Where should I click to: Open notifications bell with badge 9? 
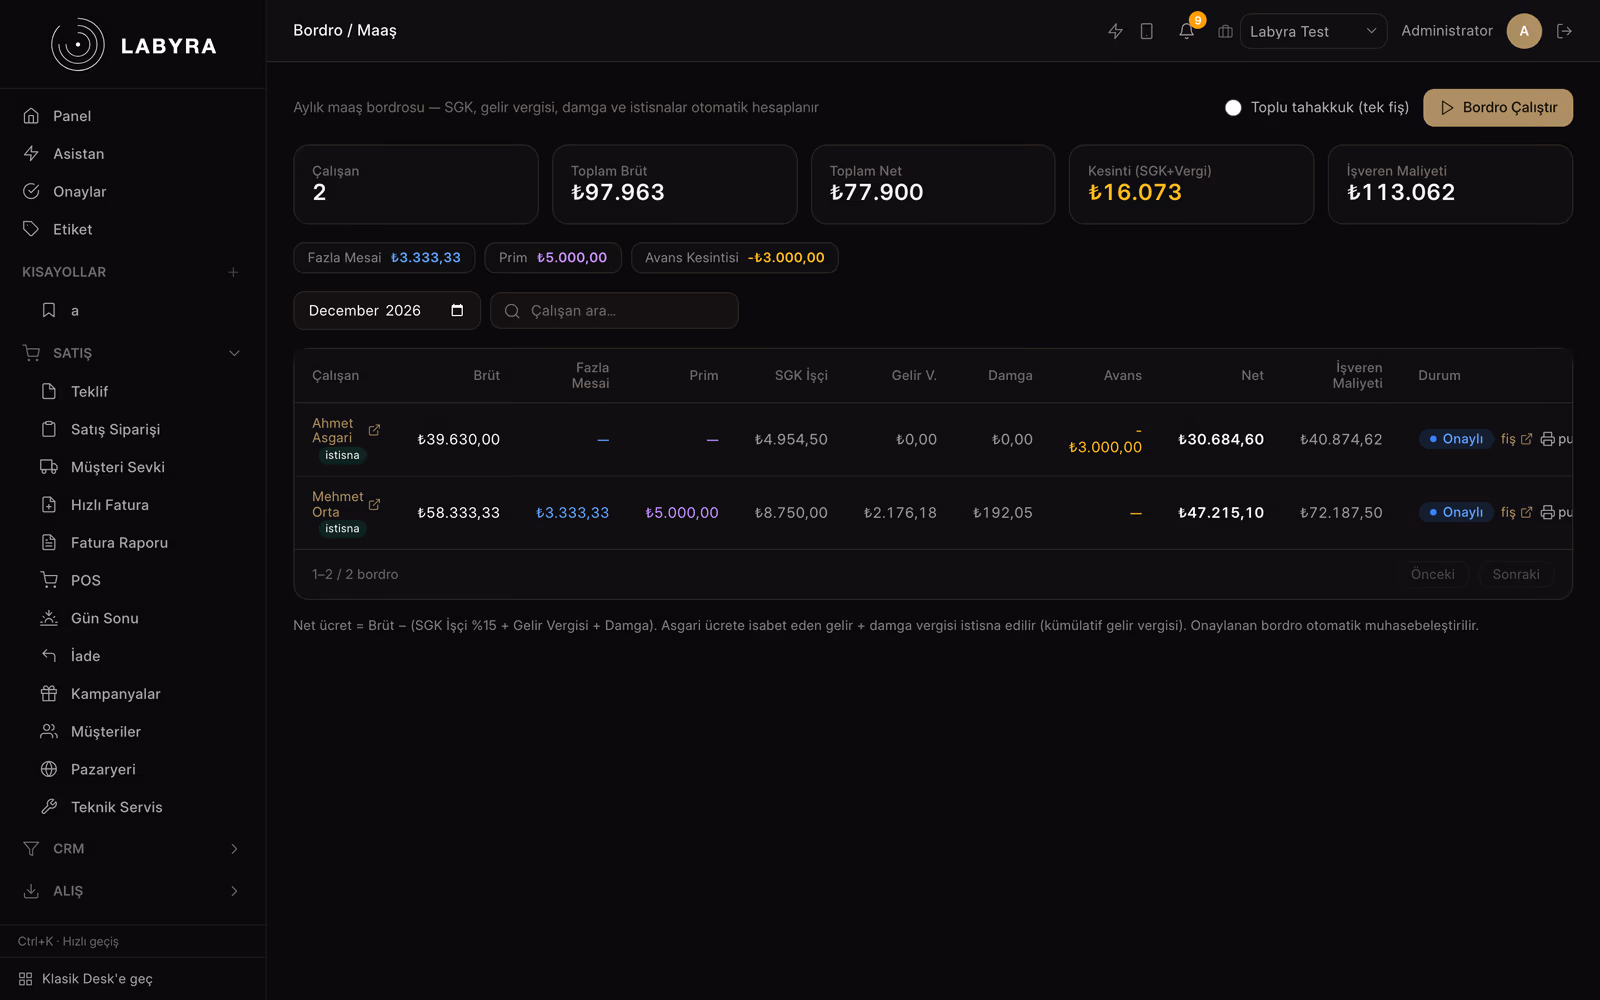click(x=1187, y=31)
